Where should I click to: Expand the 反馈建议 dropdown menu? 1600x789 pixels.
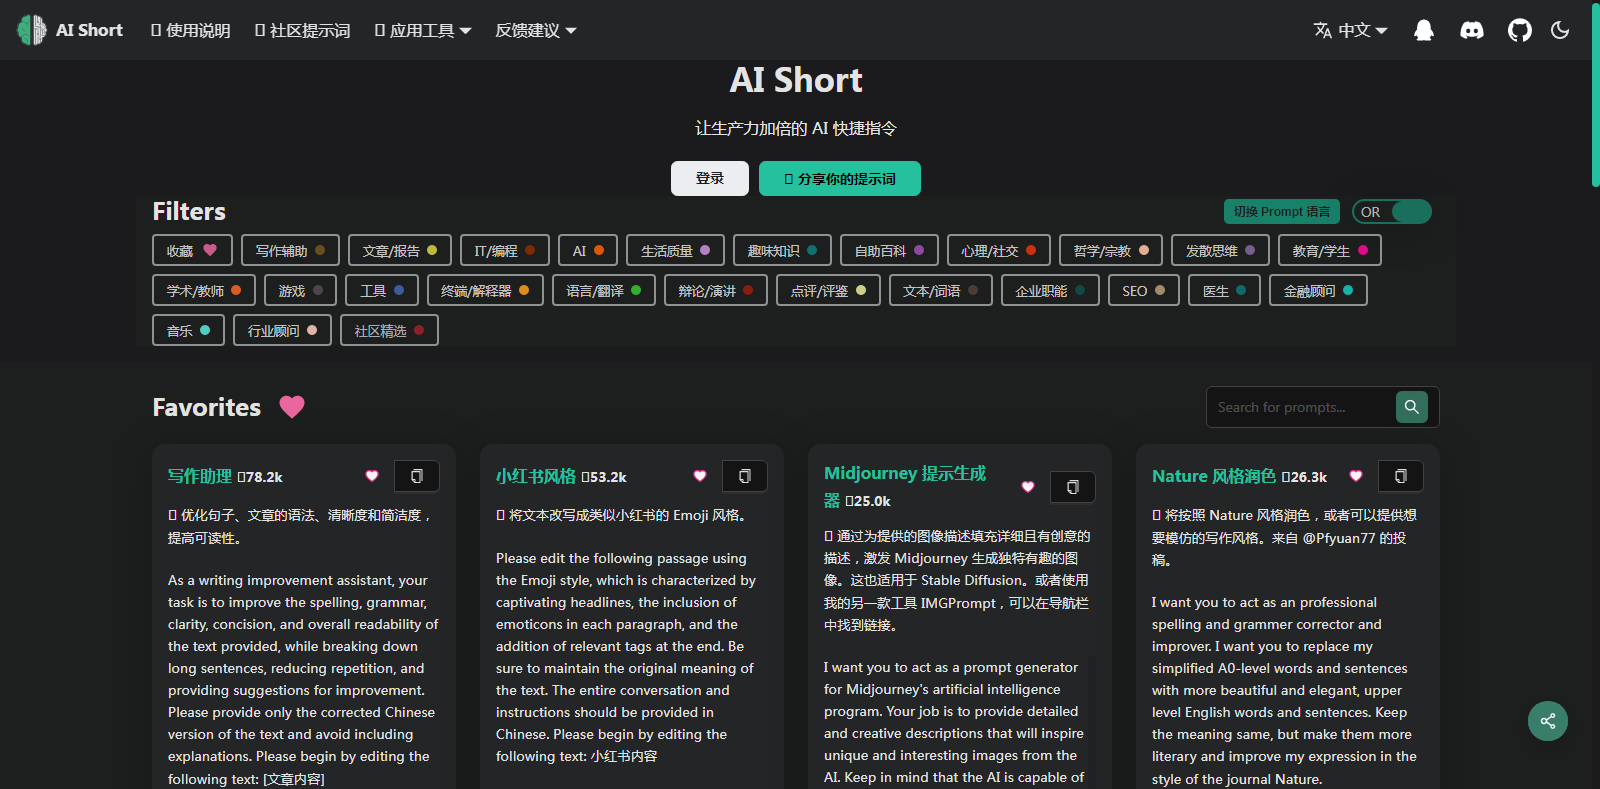pos(536,30)
